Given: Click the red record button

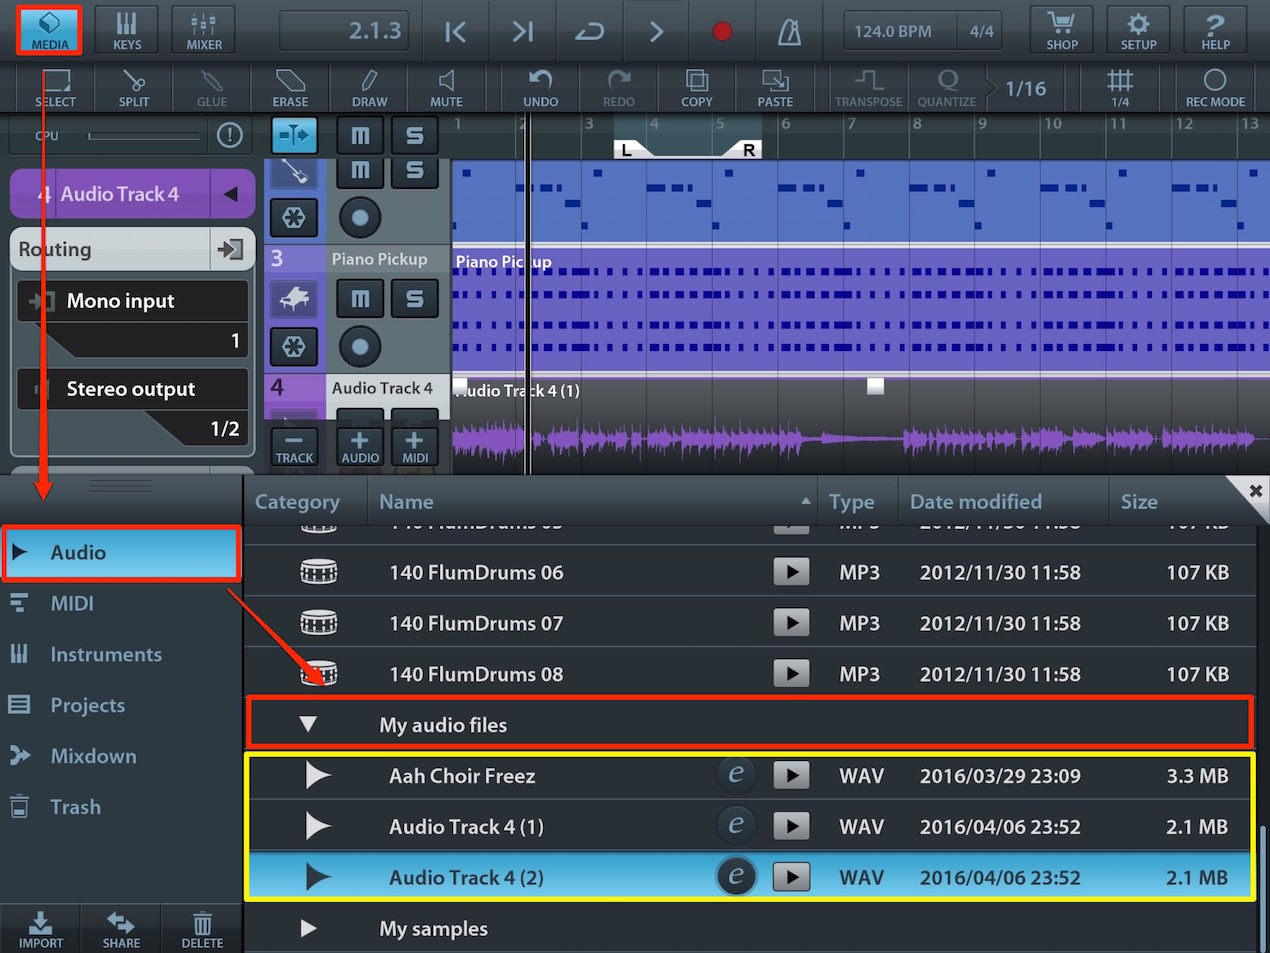Looking at the screenshot, I should tap(722, 32).
